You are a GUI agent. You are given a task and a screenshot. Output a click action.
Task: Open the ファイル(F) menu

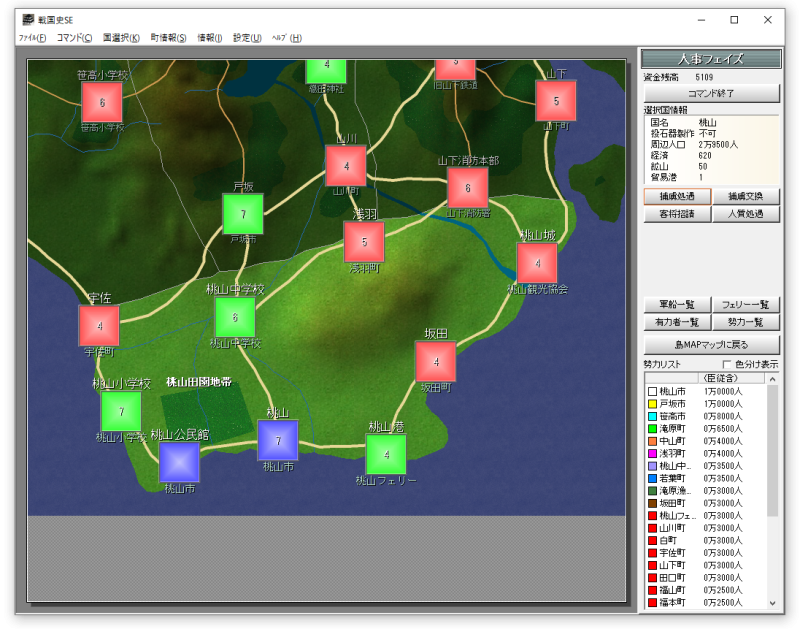32,38
